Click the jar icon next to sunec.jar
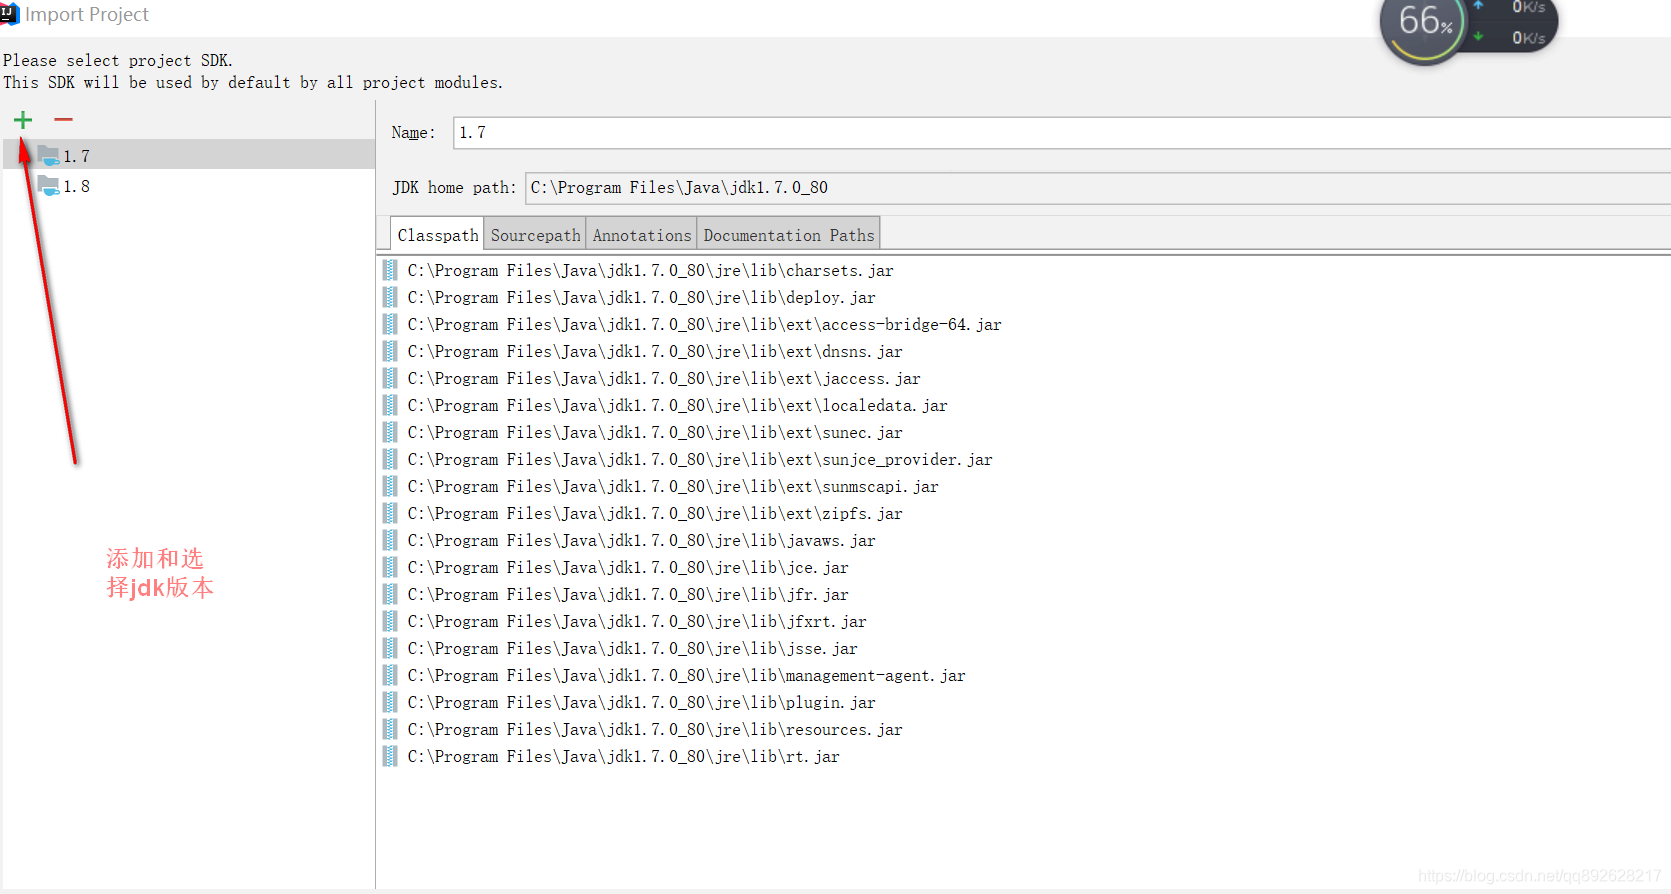 tap(390, 432)
